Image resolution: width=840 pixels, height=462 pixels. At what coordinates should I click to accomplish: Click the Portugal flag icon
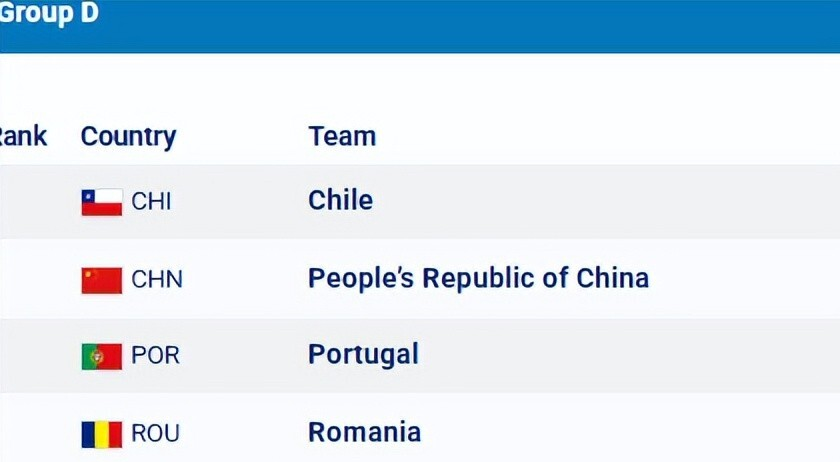pyautogui.click(x=101, y=356)
